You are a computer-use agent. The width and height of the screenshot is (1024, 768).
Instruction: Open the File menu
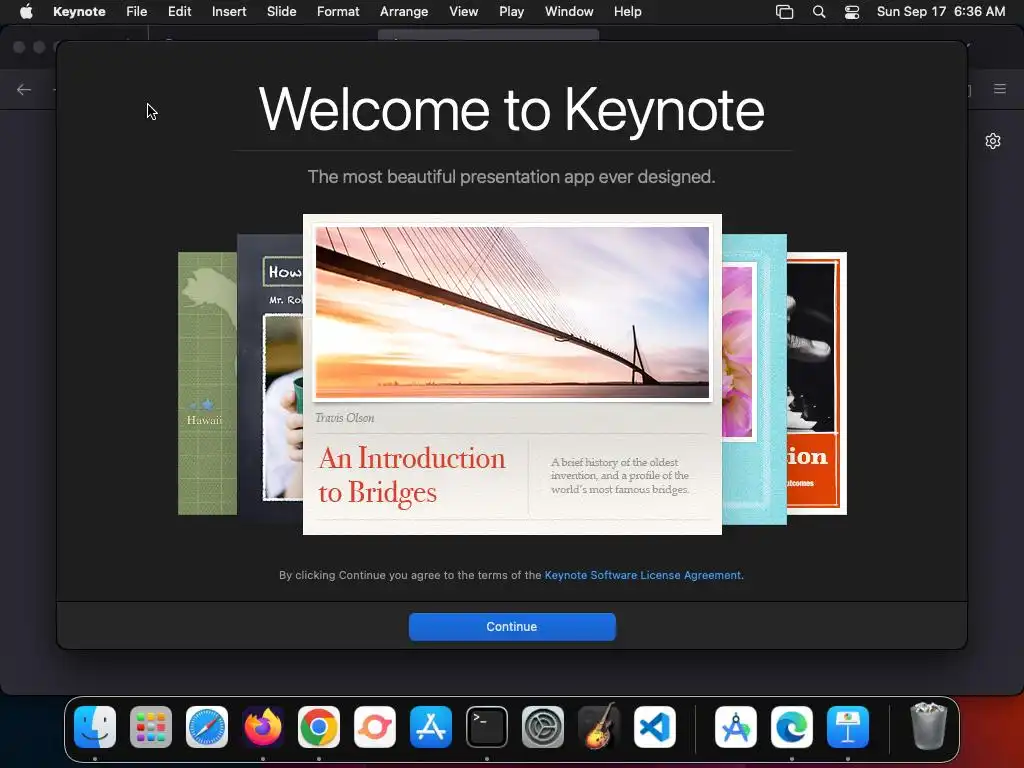click(x=136, y=12)
